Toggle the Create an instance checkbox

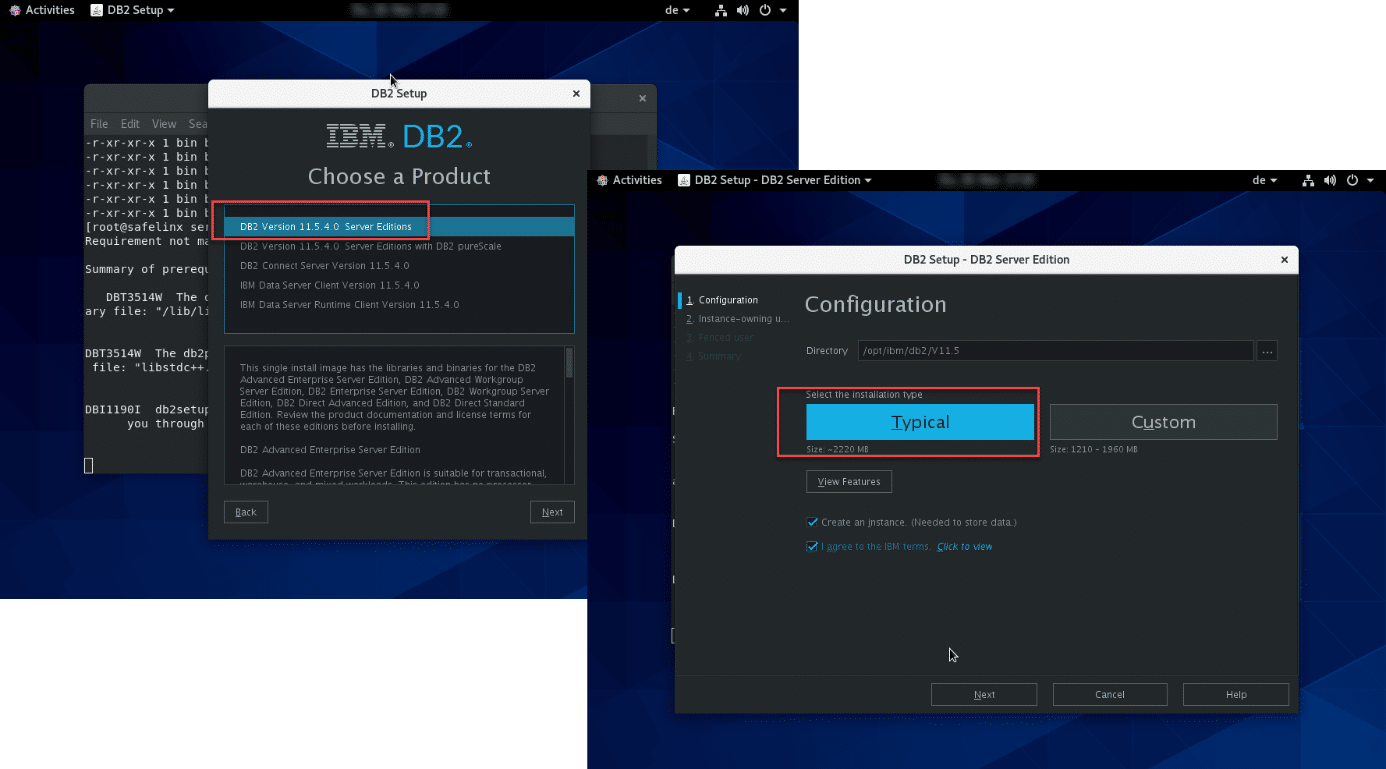tap(813, 522)
